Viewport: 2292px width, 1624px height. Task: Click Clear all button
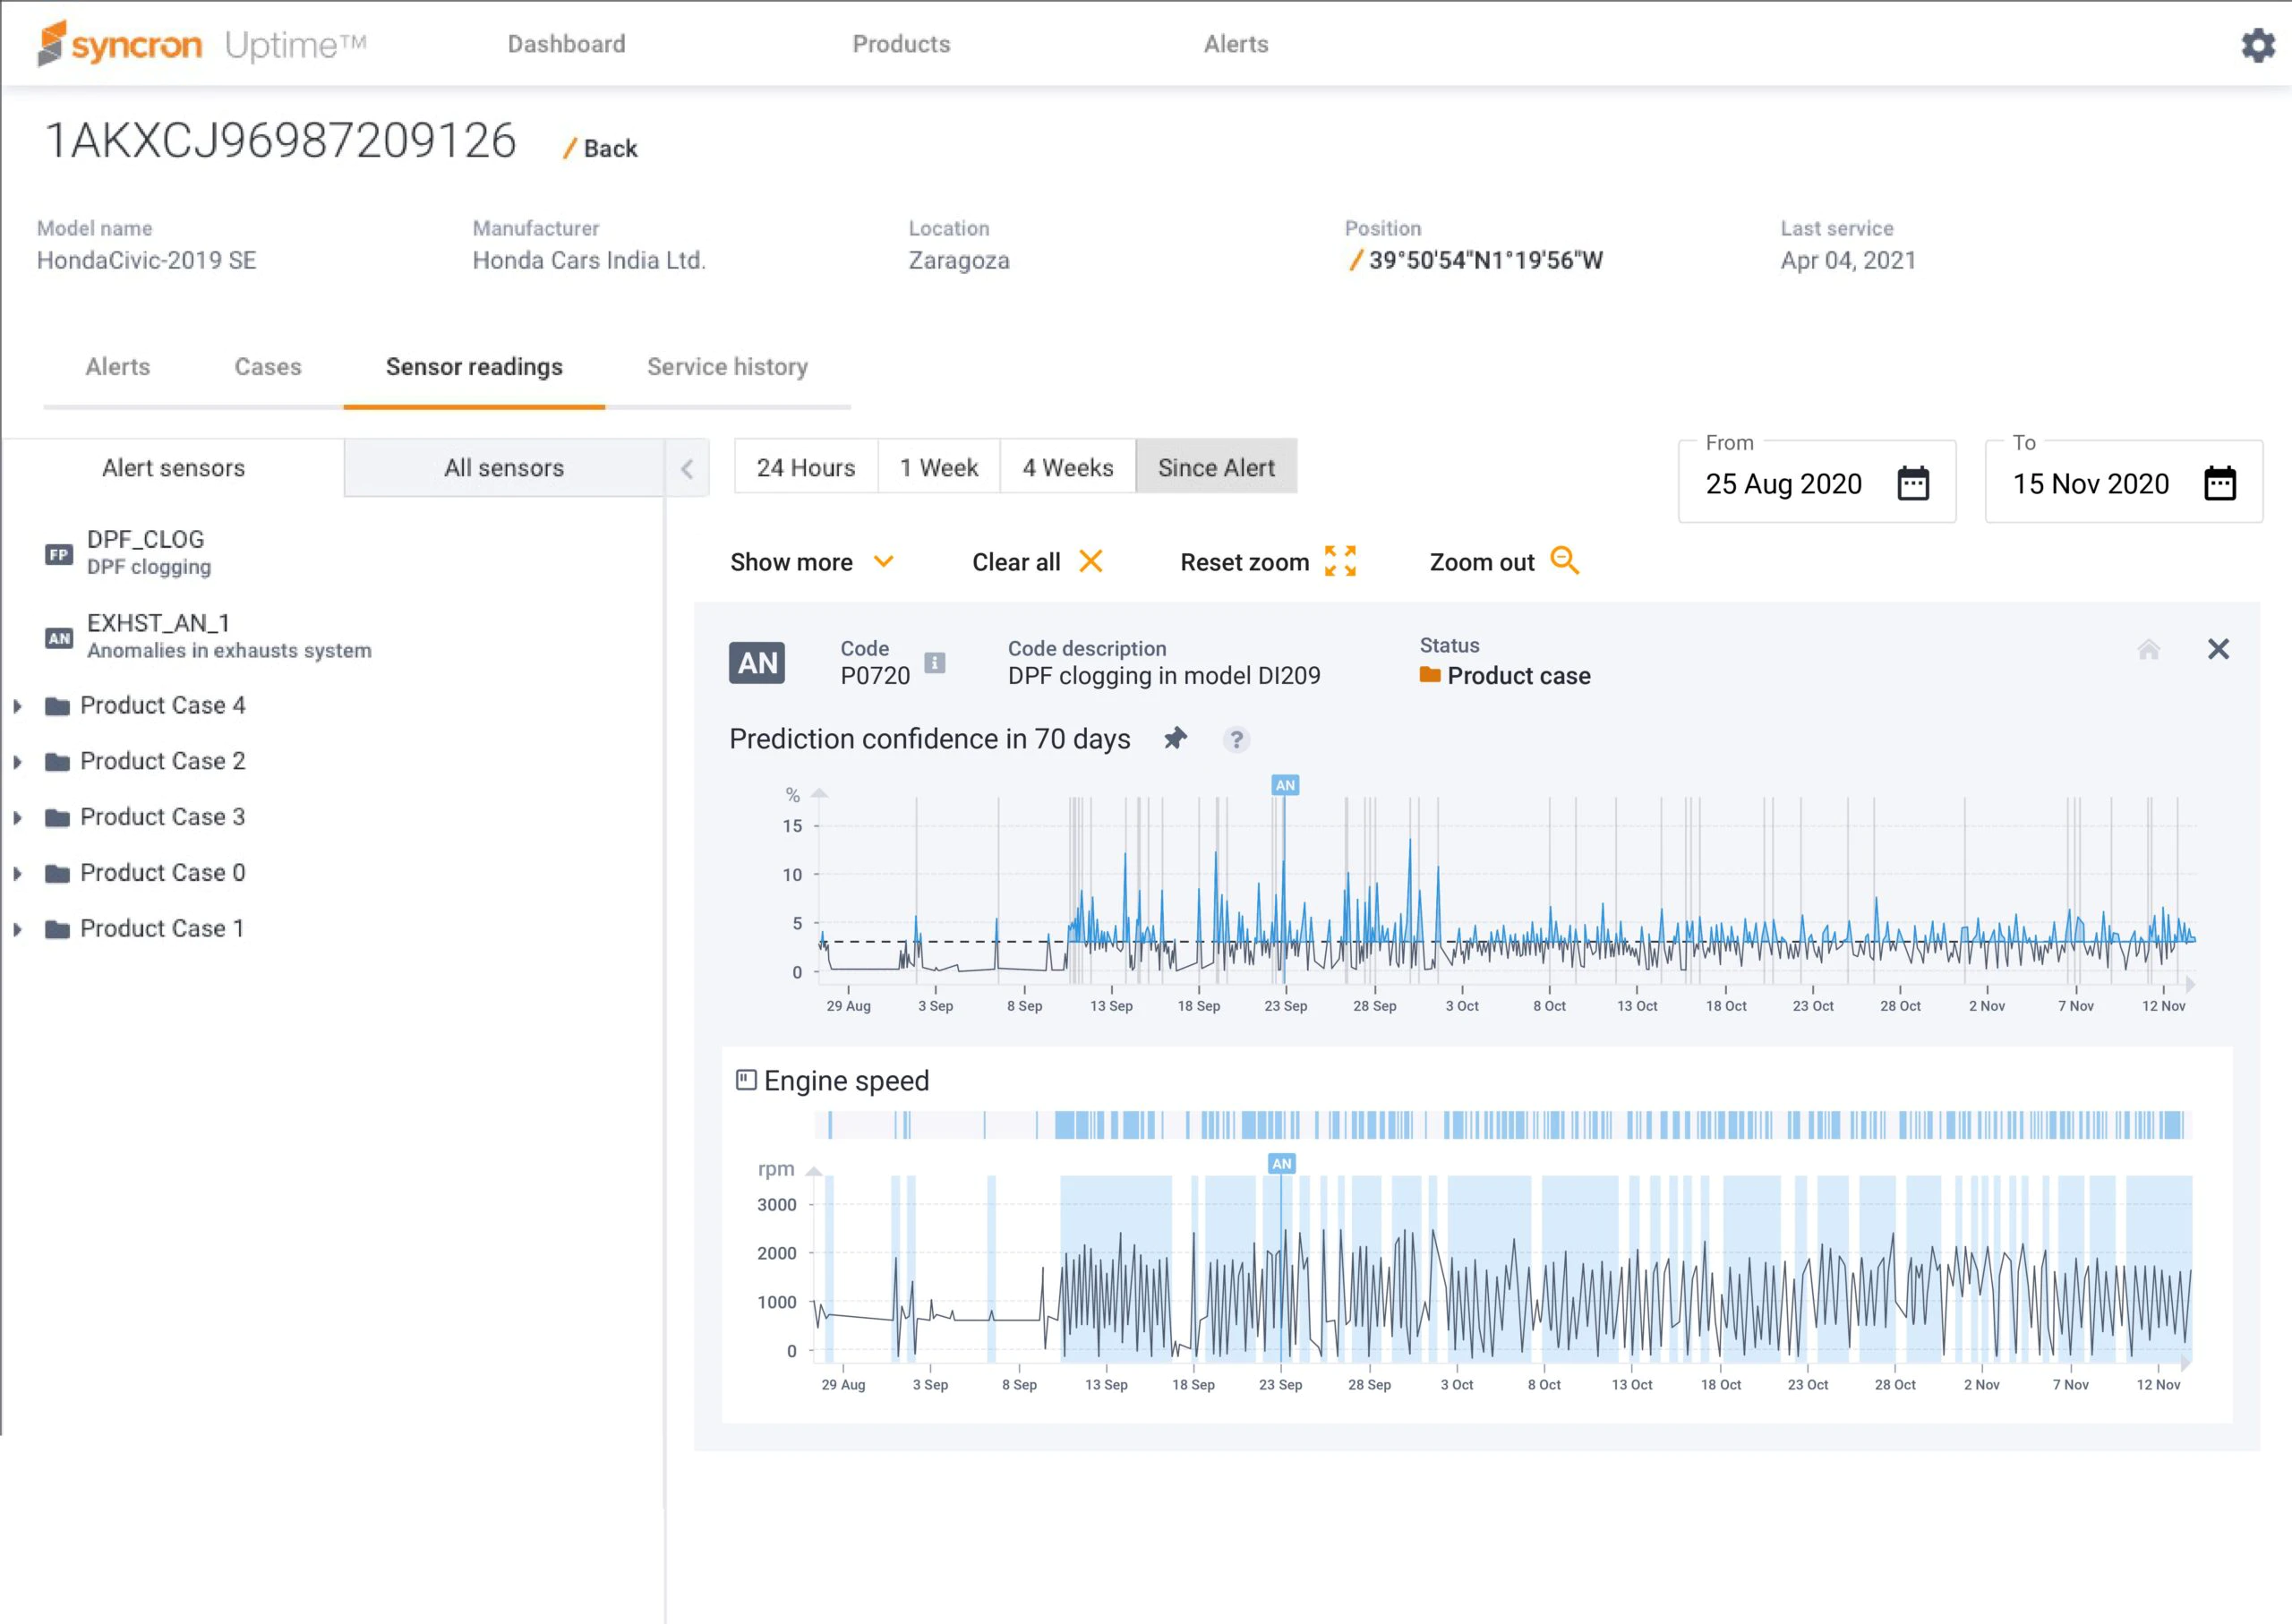(x=1037, y=562)
